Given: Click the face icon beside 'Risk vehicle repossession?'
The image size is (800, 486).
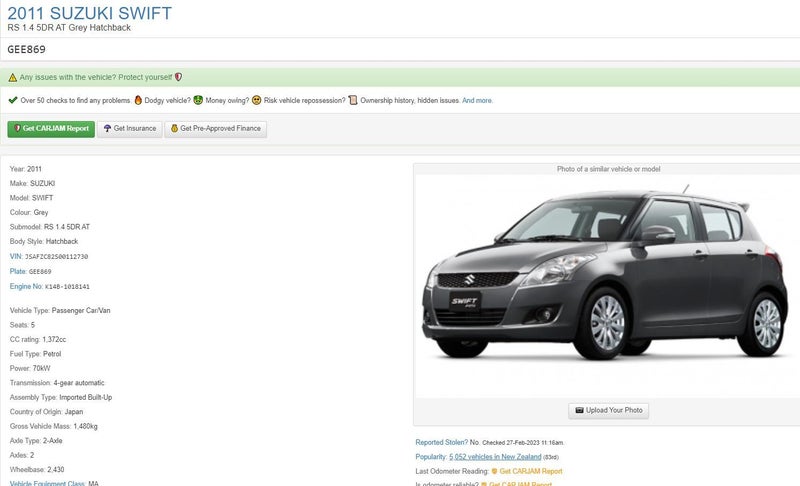Looking at the screenshot, I should pos(257,100).
